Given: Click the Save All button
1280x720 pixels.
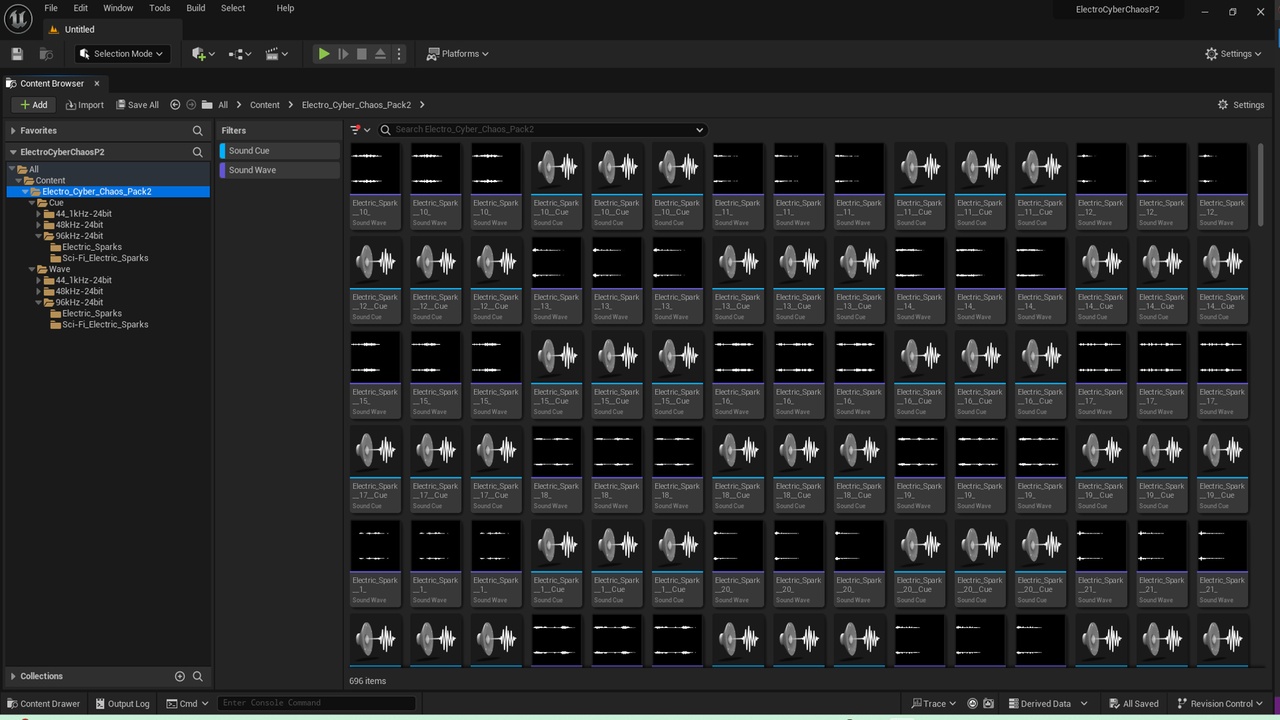Looking at the screenshot, I should tap(137, 105).
